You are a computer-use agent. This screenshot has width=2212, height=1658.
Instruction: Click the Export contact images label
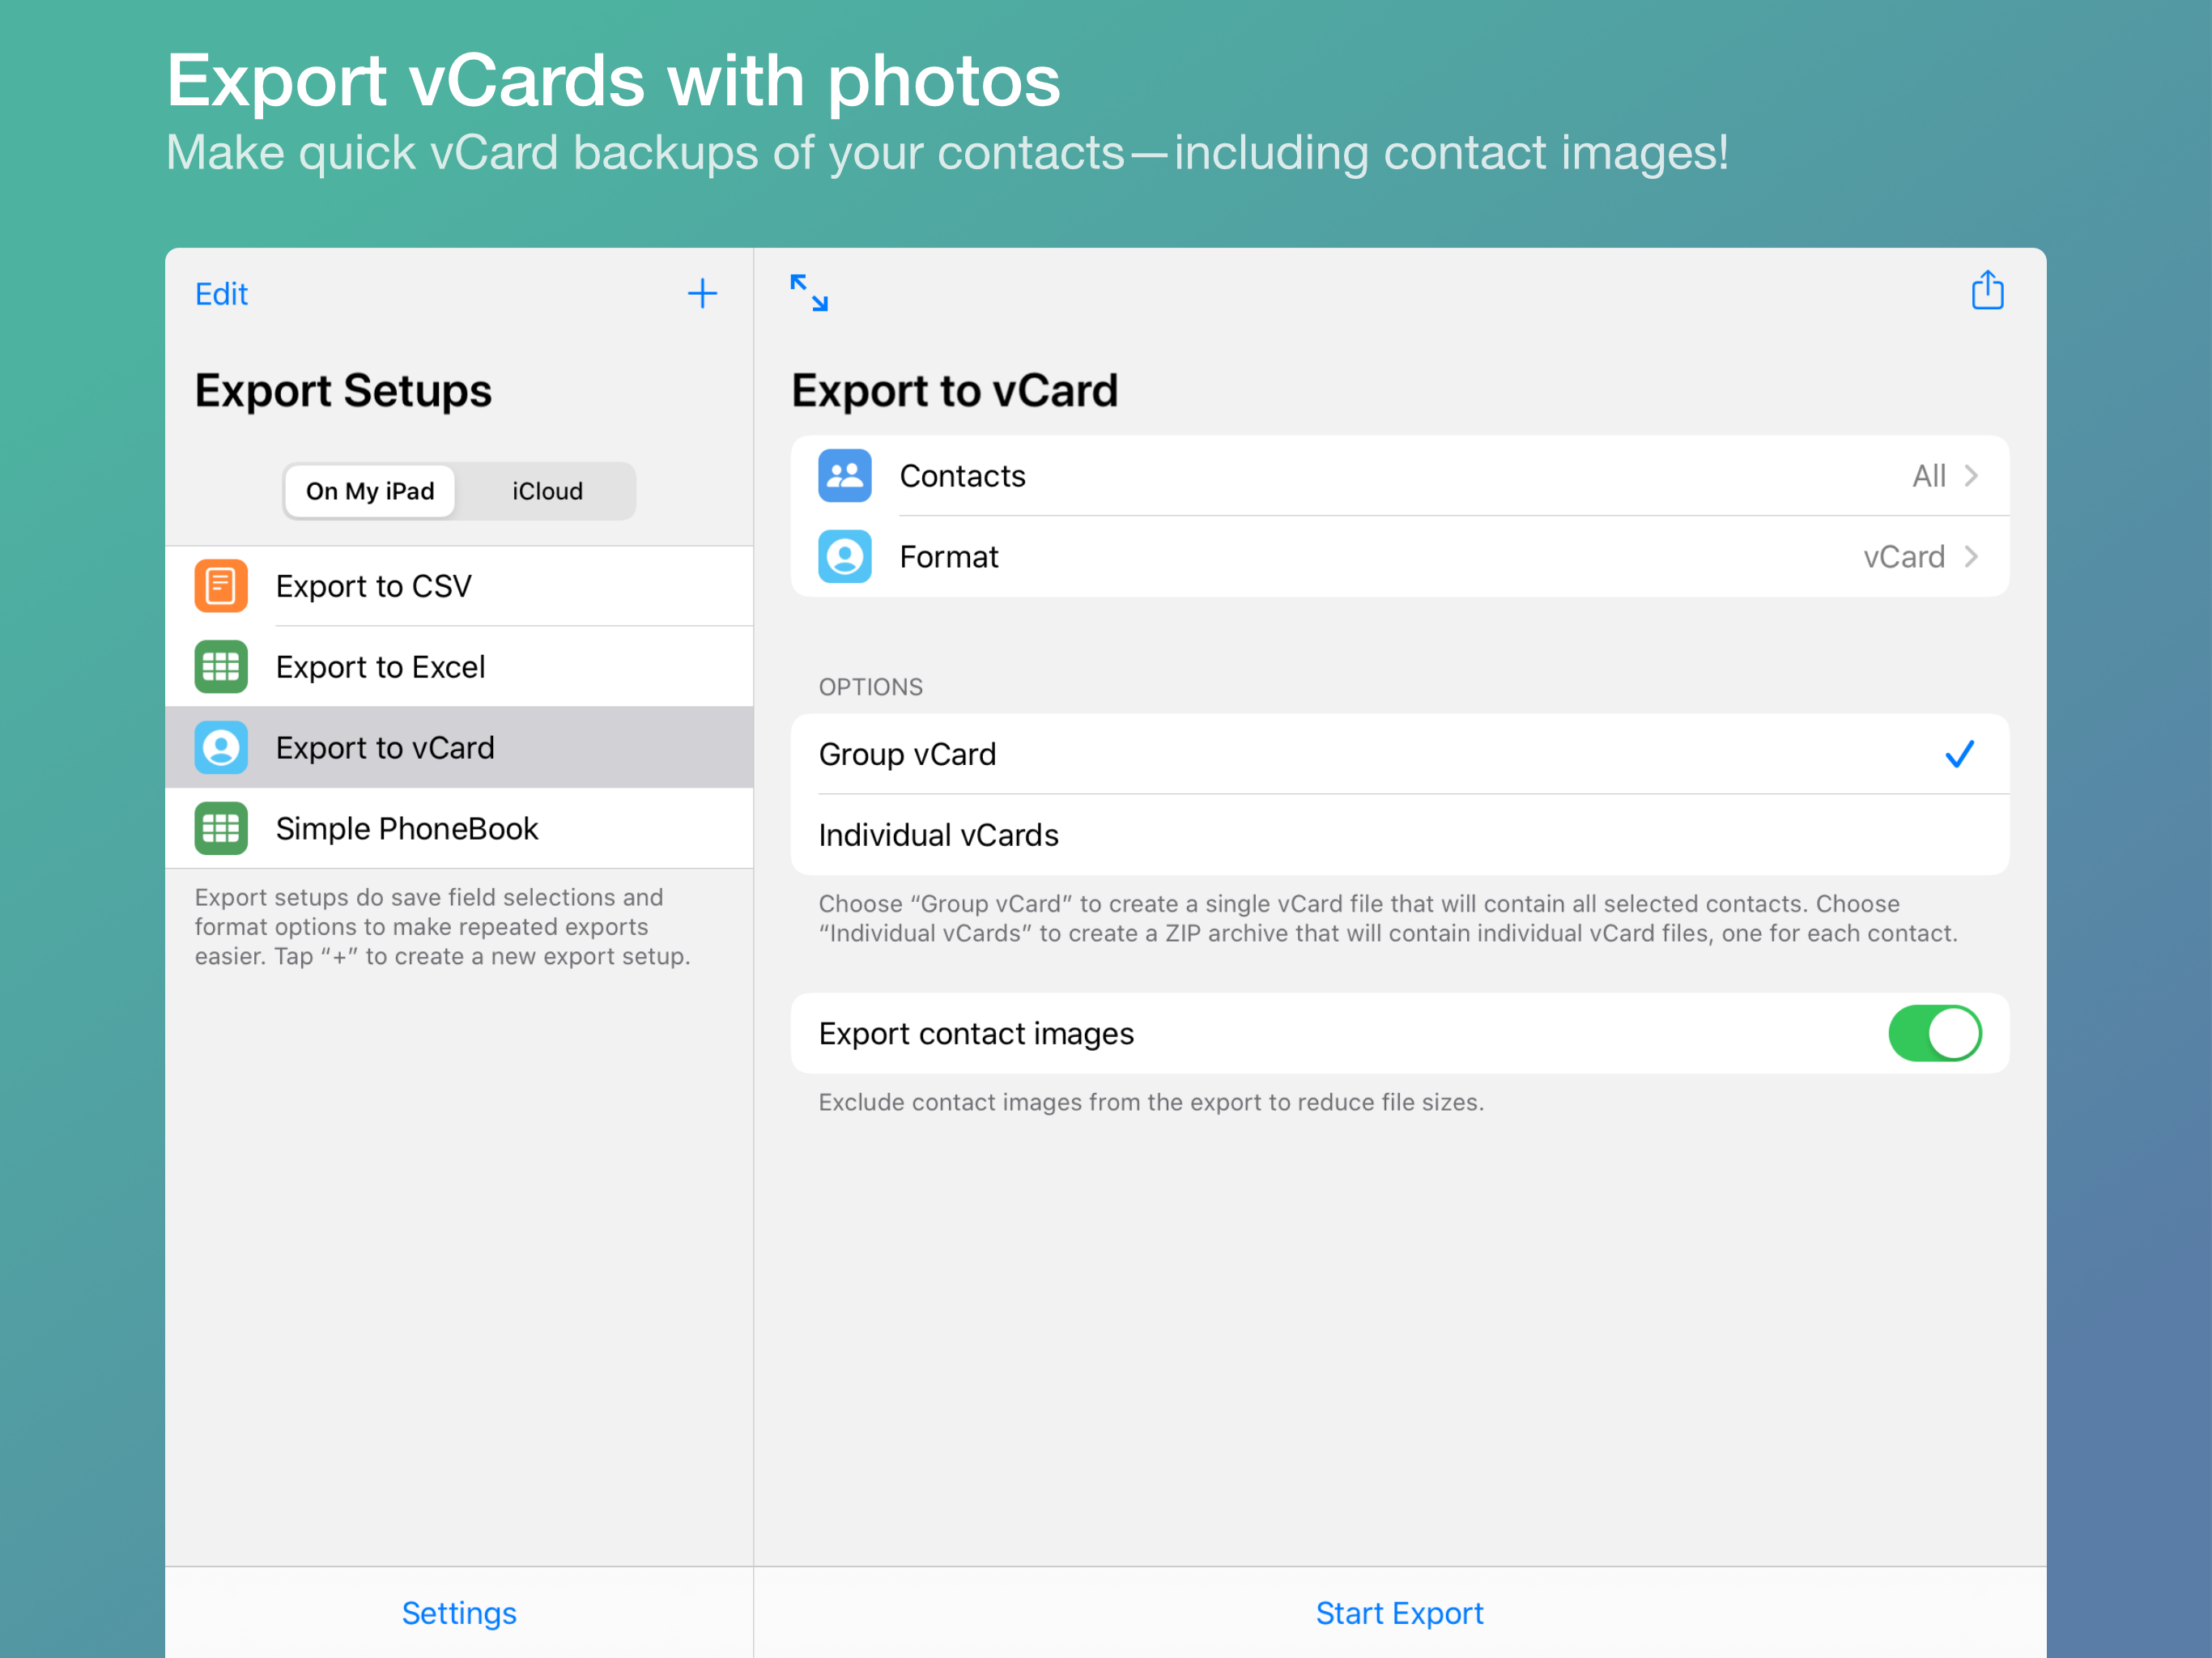click(x=976, y=1033)
